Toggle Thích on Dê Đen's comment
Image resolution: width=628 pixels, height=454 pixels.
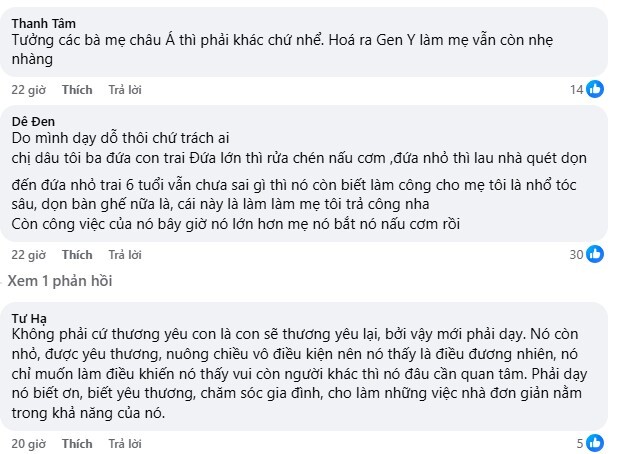(x=77, y=254)
